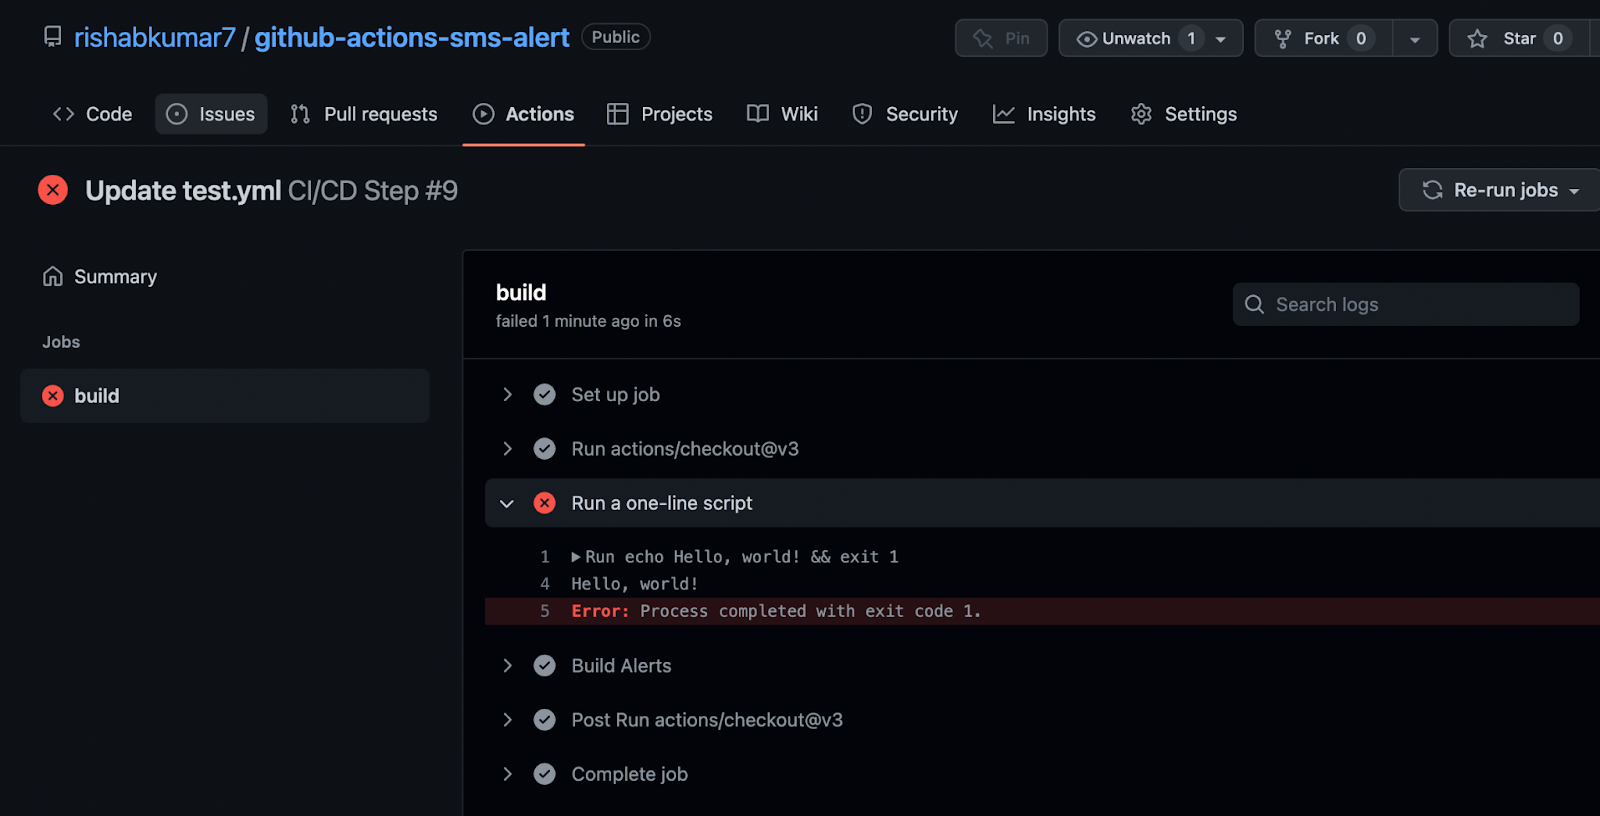
Task: Open the Projects tab
Action: pos(660,114)
